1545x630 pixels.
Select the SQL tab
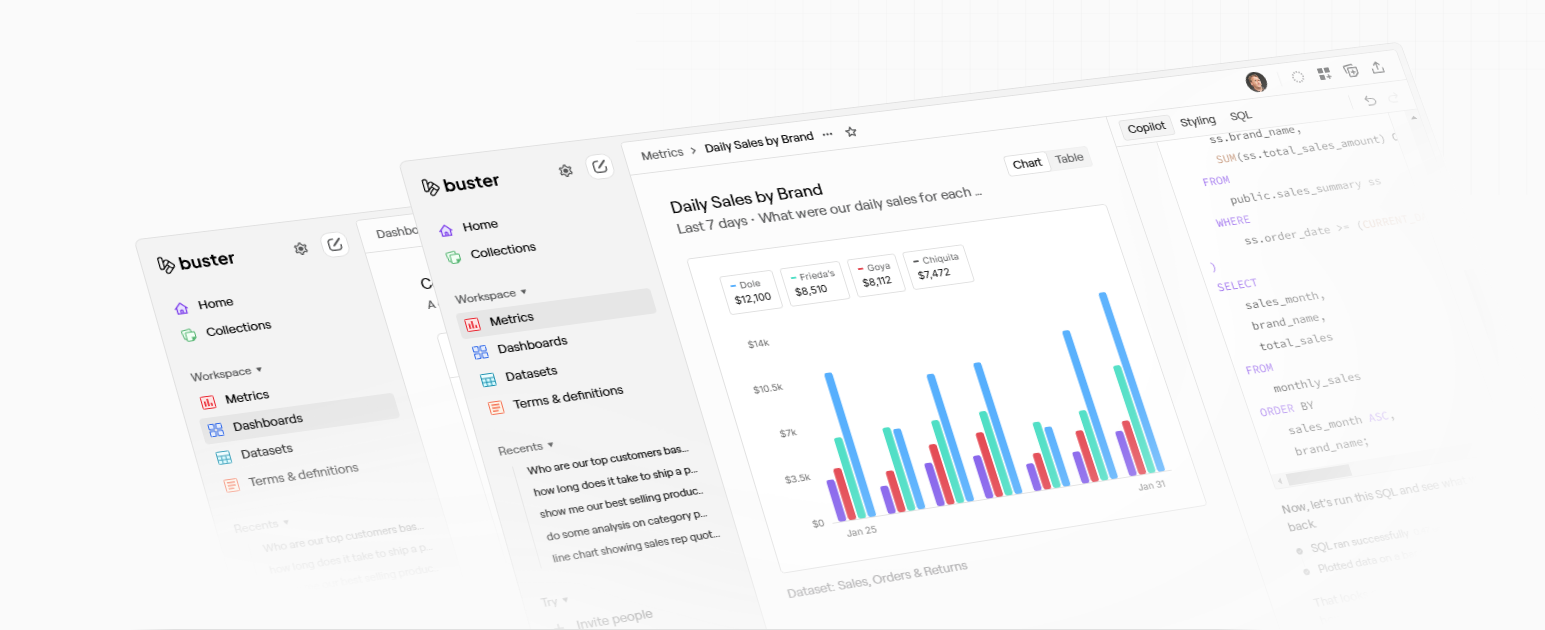[1240, 116]
